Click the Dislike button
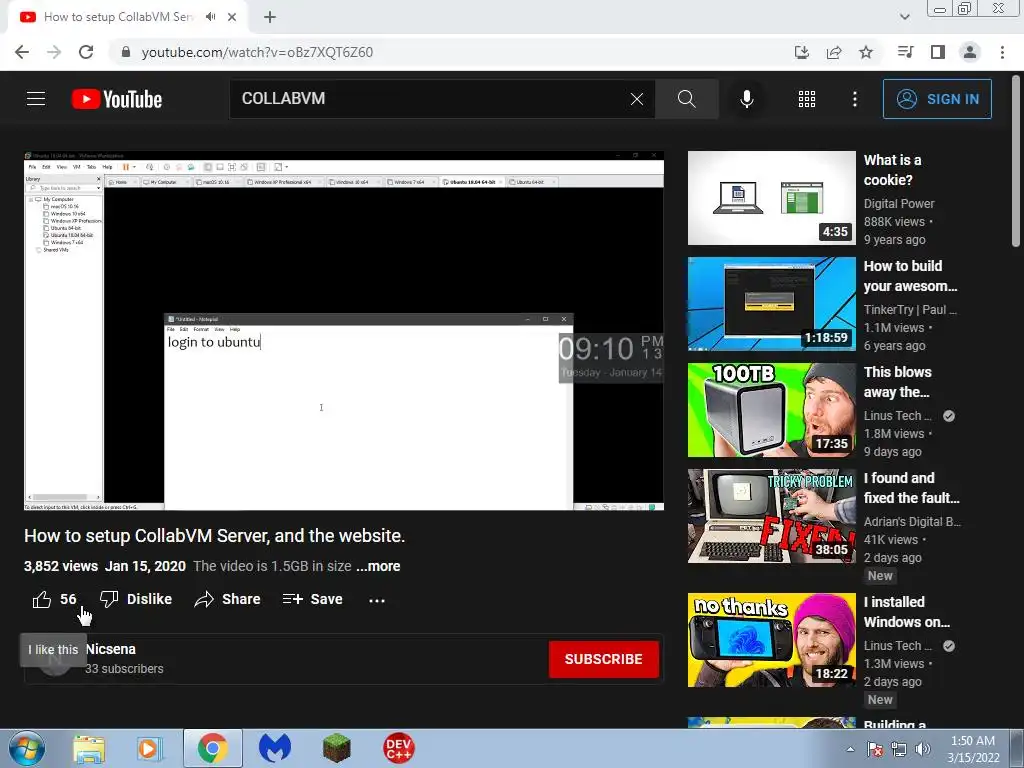The width and height of the screenshot is (1024, 768). [136, 599]
